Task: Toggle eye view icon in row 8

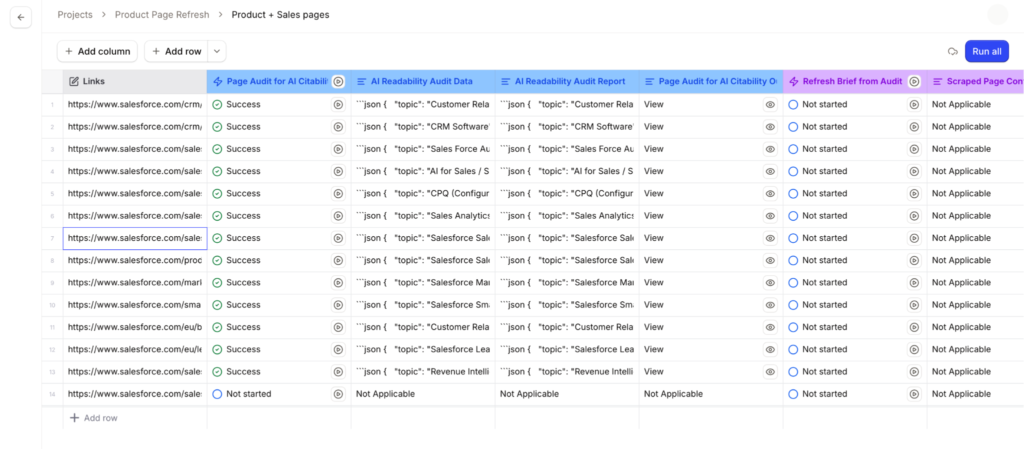Action: point(771,260)
